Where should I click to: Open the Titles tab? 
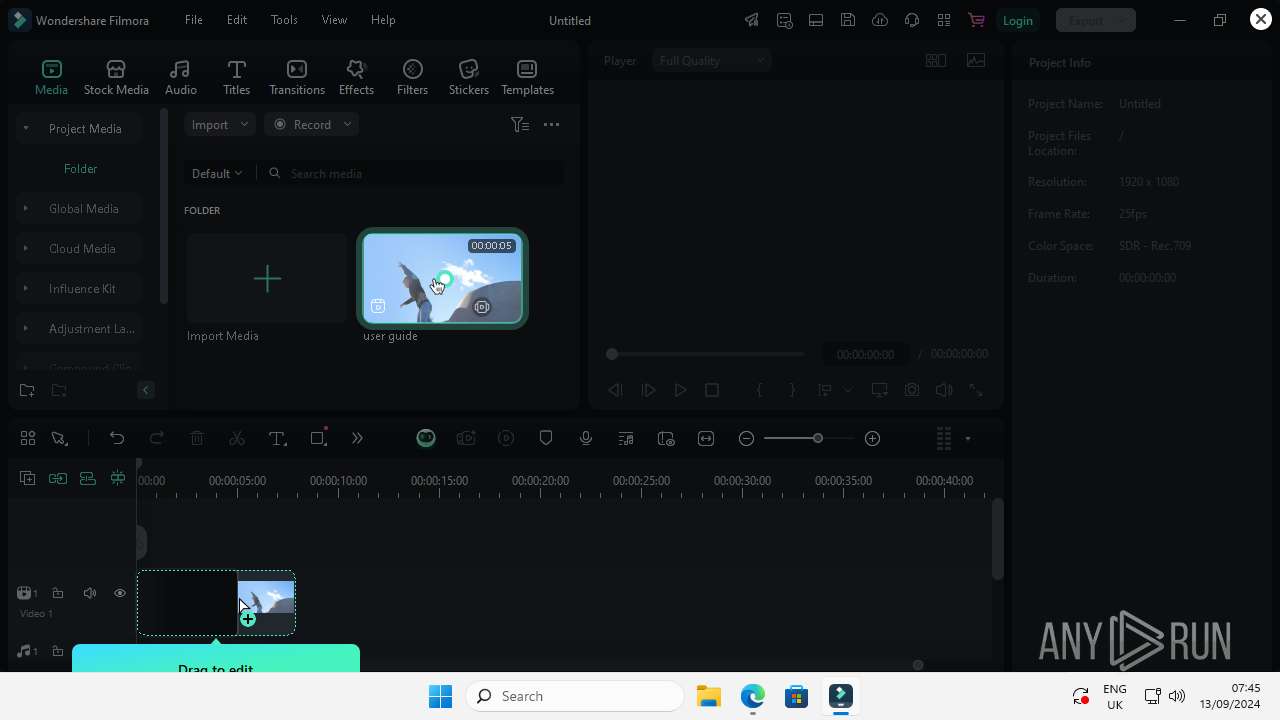pos(236,77)
